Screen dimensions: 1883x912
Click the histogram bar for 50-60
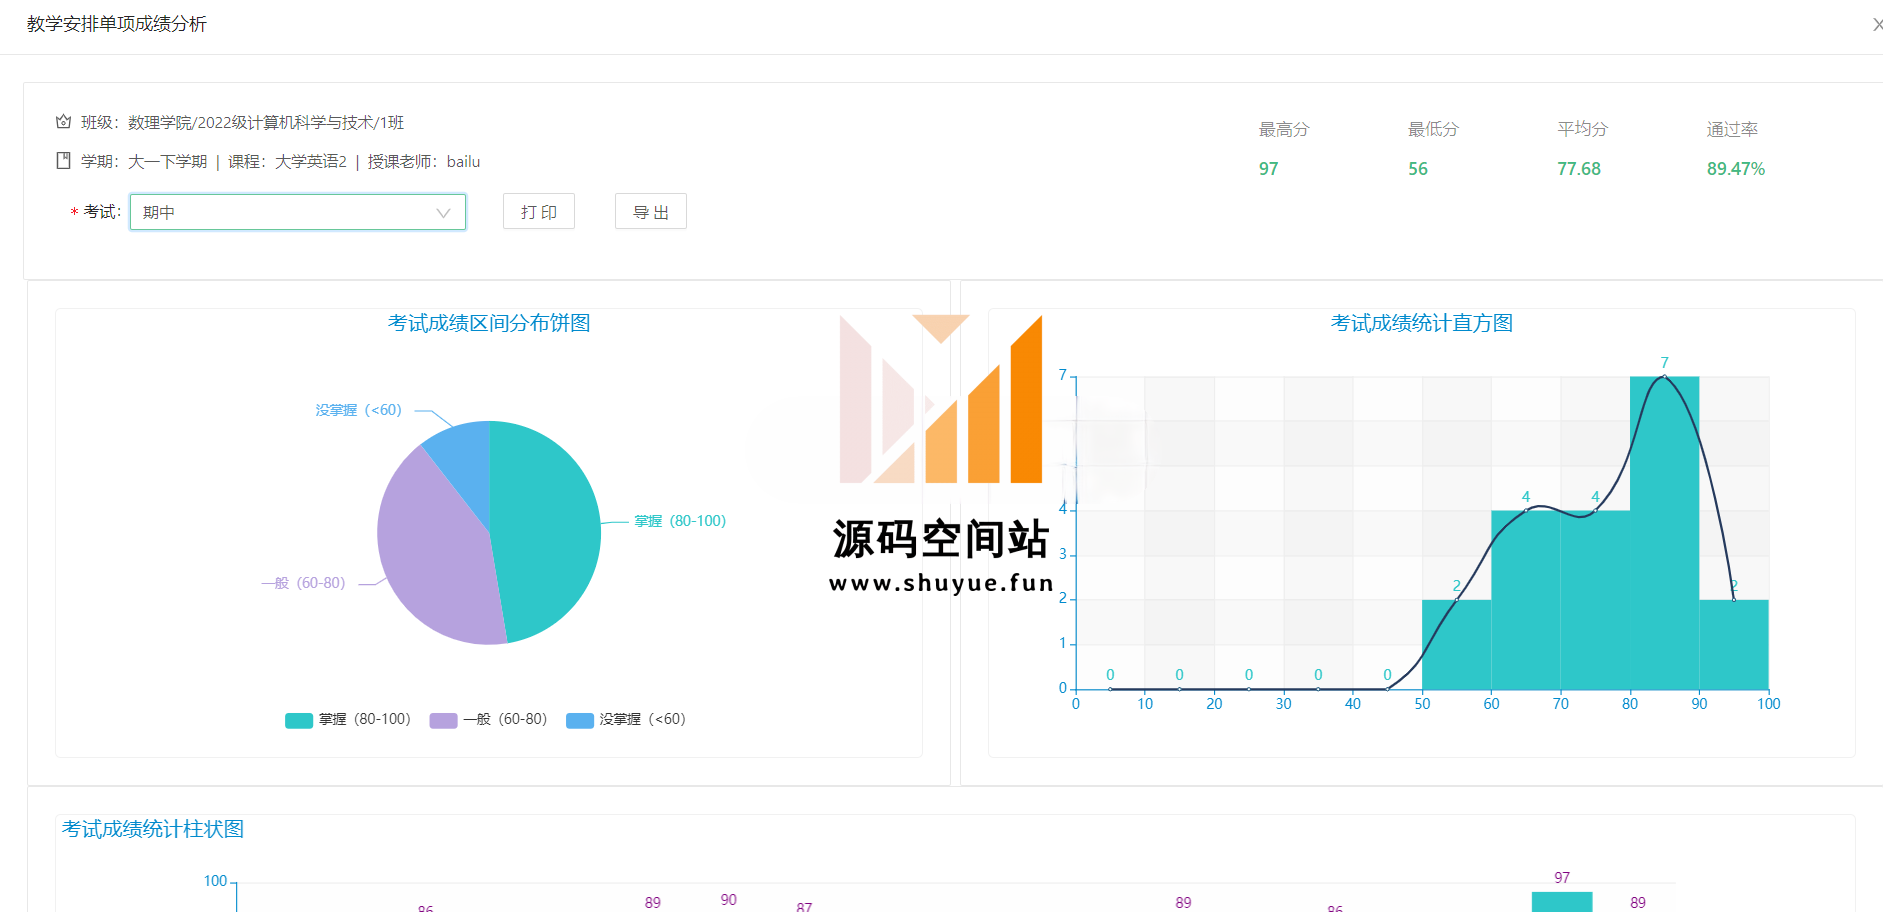1456,645
